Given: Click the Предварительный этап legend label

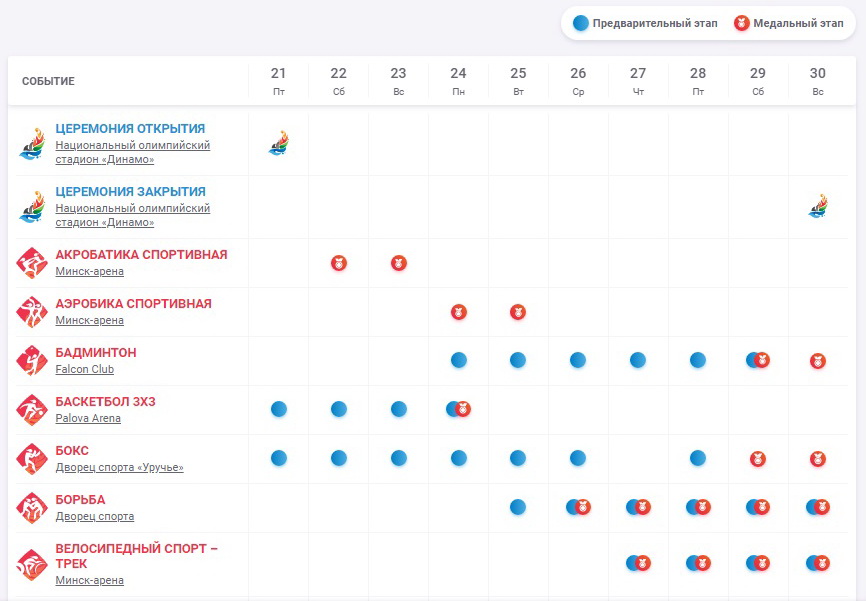Looking at the screenshot, I should pos(655,23).
